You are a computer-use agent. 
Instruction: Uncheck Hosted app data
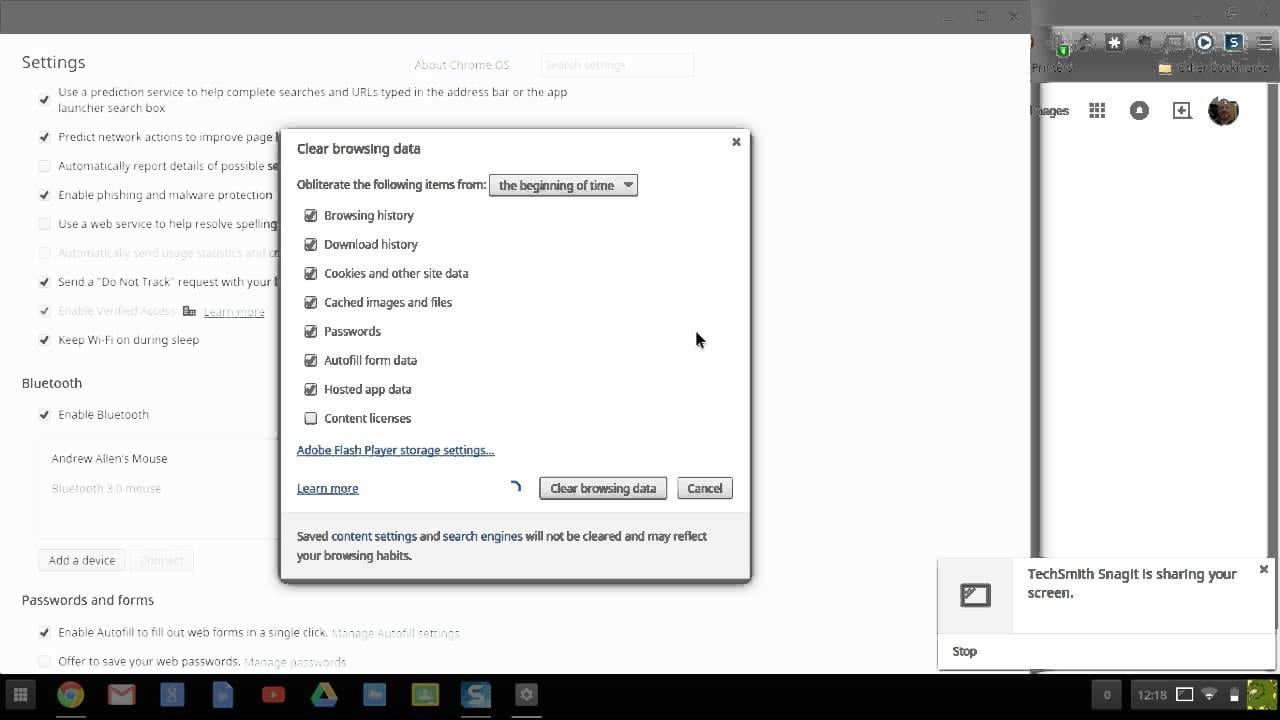point(310,390)
